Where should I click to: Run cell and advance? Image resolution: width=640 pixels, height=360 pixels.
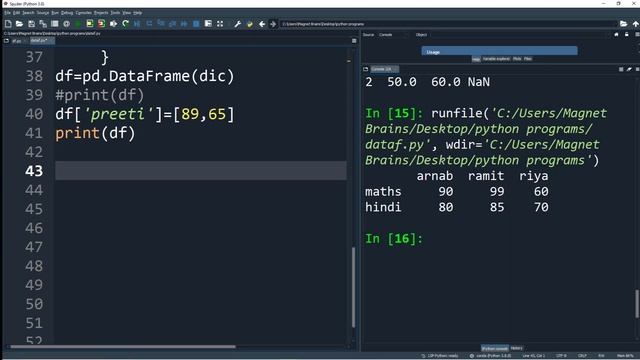click(x=101, y=24)
